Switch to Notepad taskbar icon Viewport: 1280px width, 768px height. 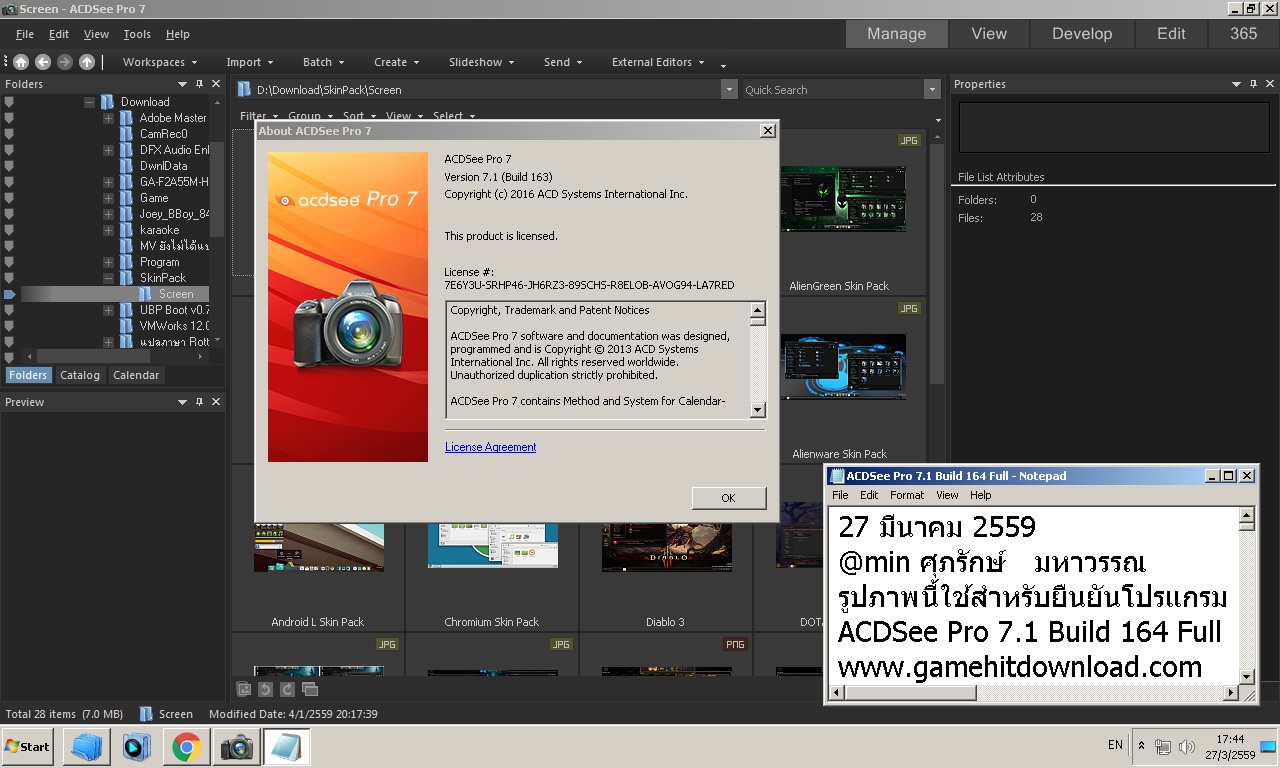(287, 746)
